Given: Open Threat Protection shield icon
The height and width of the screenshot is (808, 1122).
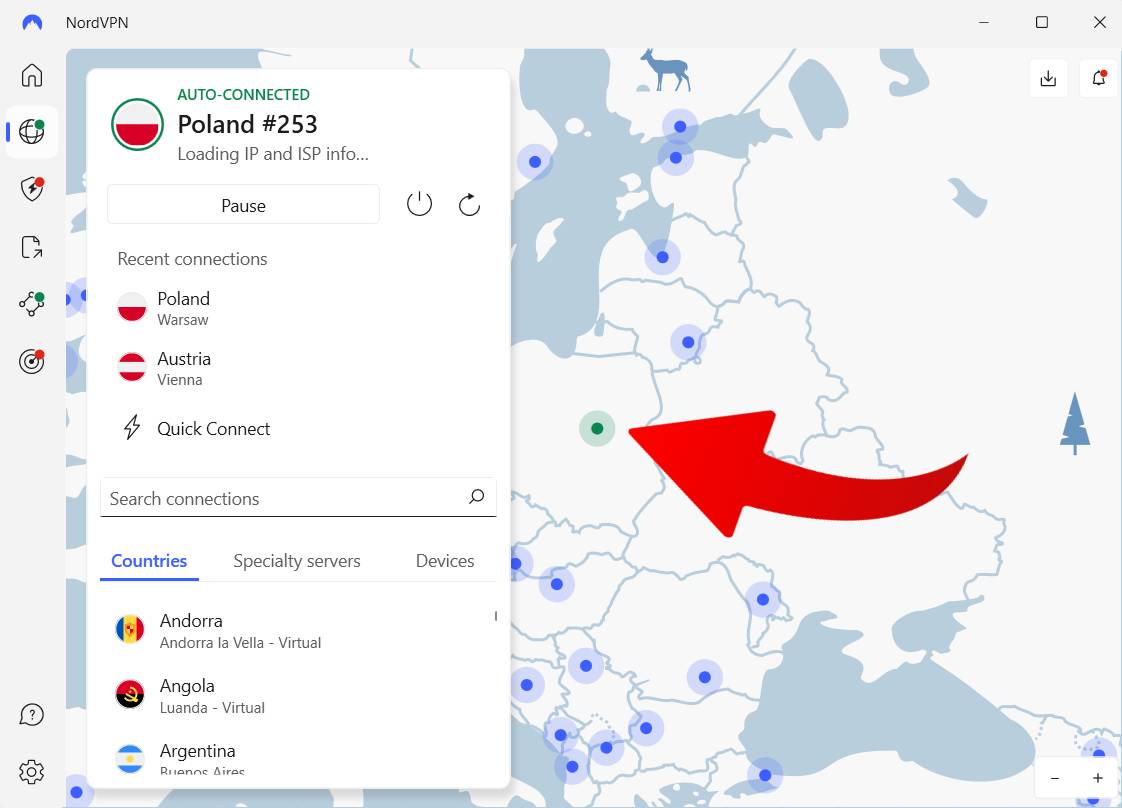Looking at the screenshot, I should 31,189.
